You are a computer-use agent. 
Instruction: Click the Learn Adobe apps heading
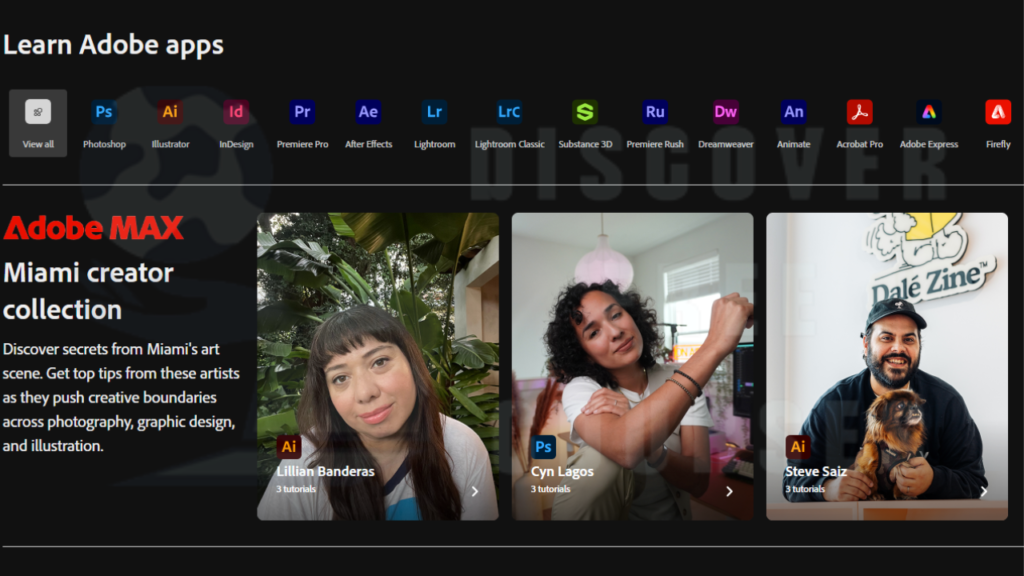click(x=113, y=45)
